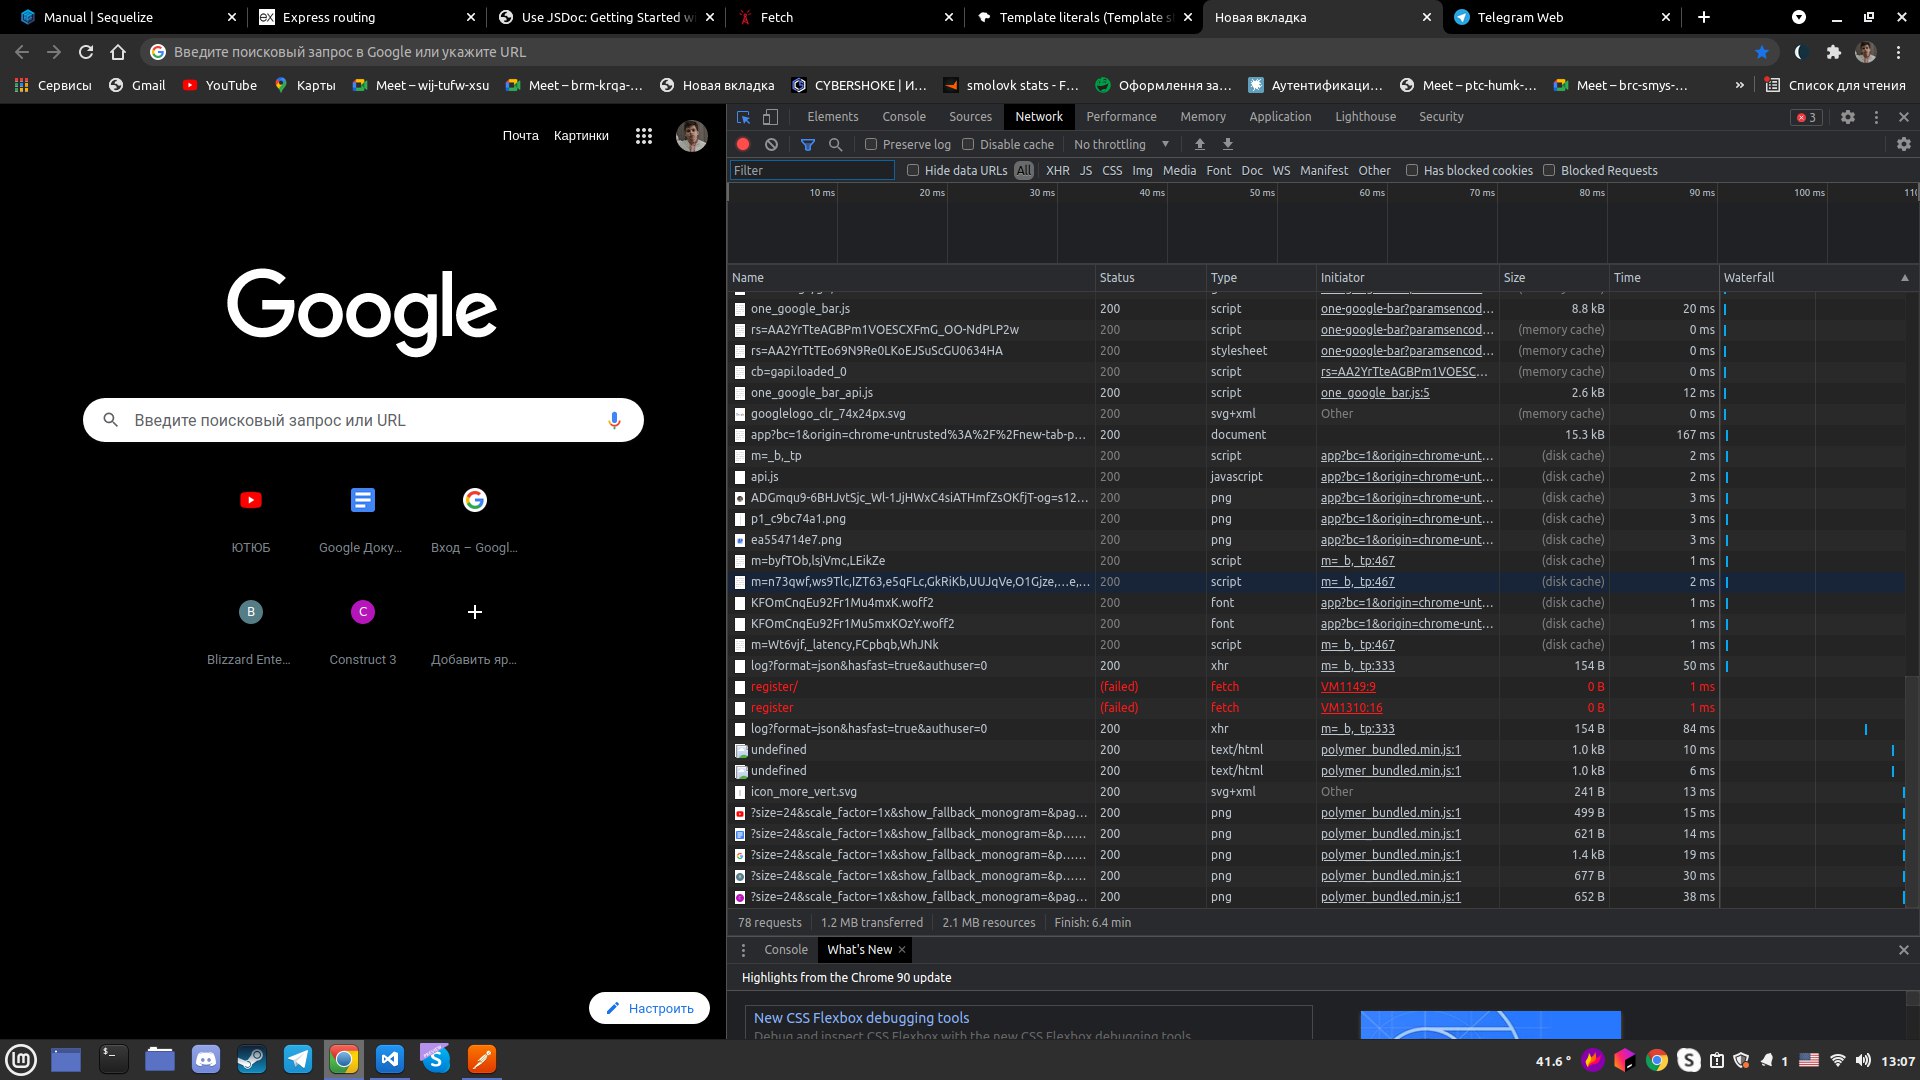Switch to the Telegram Web browser tab
Image resolution: width=1920 pixels, height=1080 pixels.
1563,17
